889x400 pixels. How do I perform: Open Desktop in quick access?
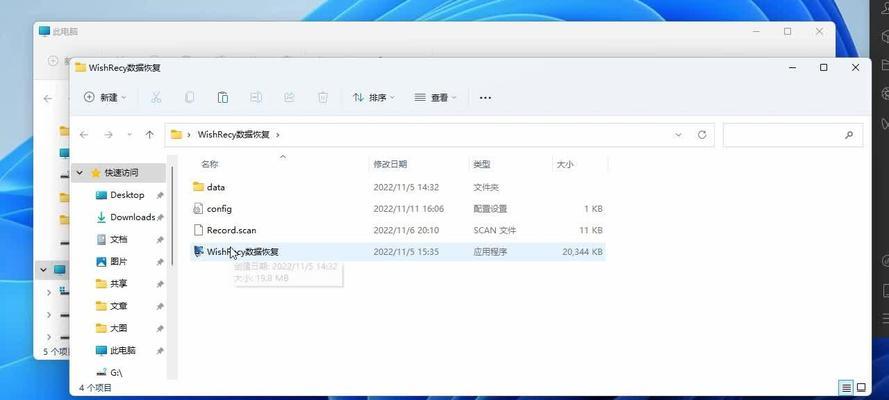point(127,195)
